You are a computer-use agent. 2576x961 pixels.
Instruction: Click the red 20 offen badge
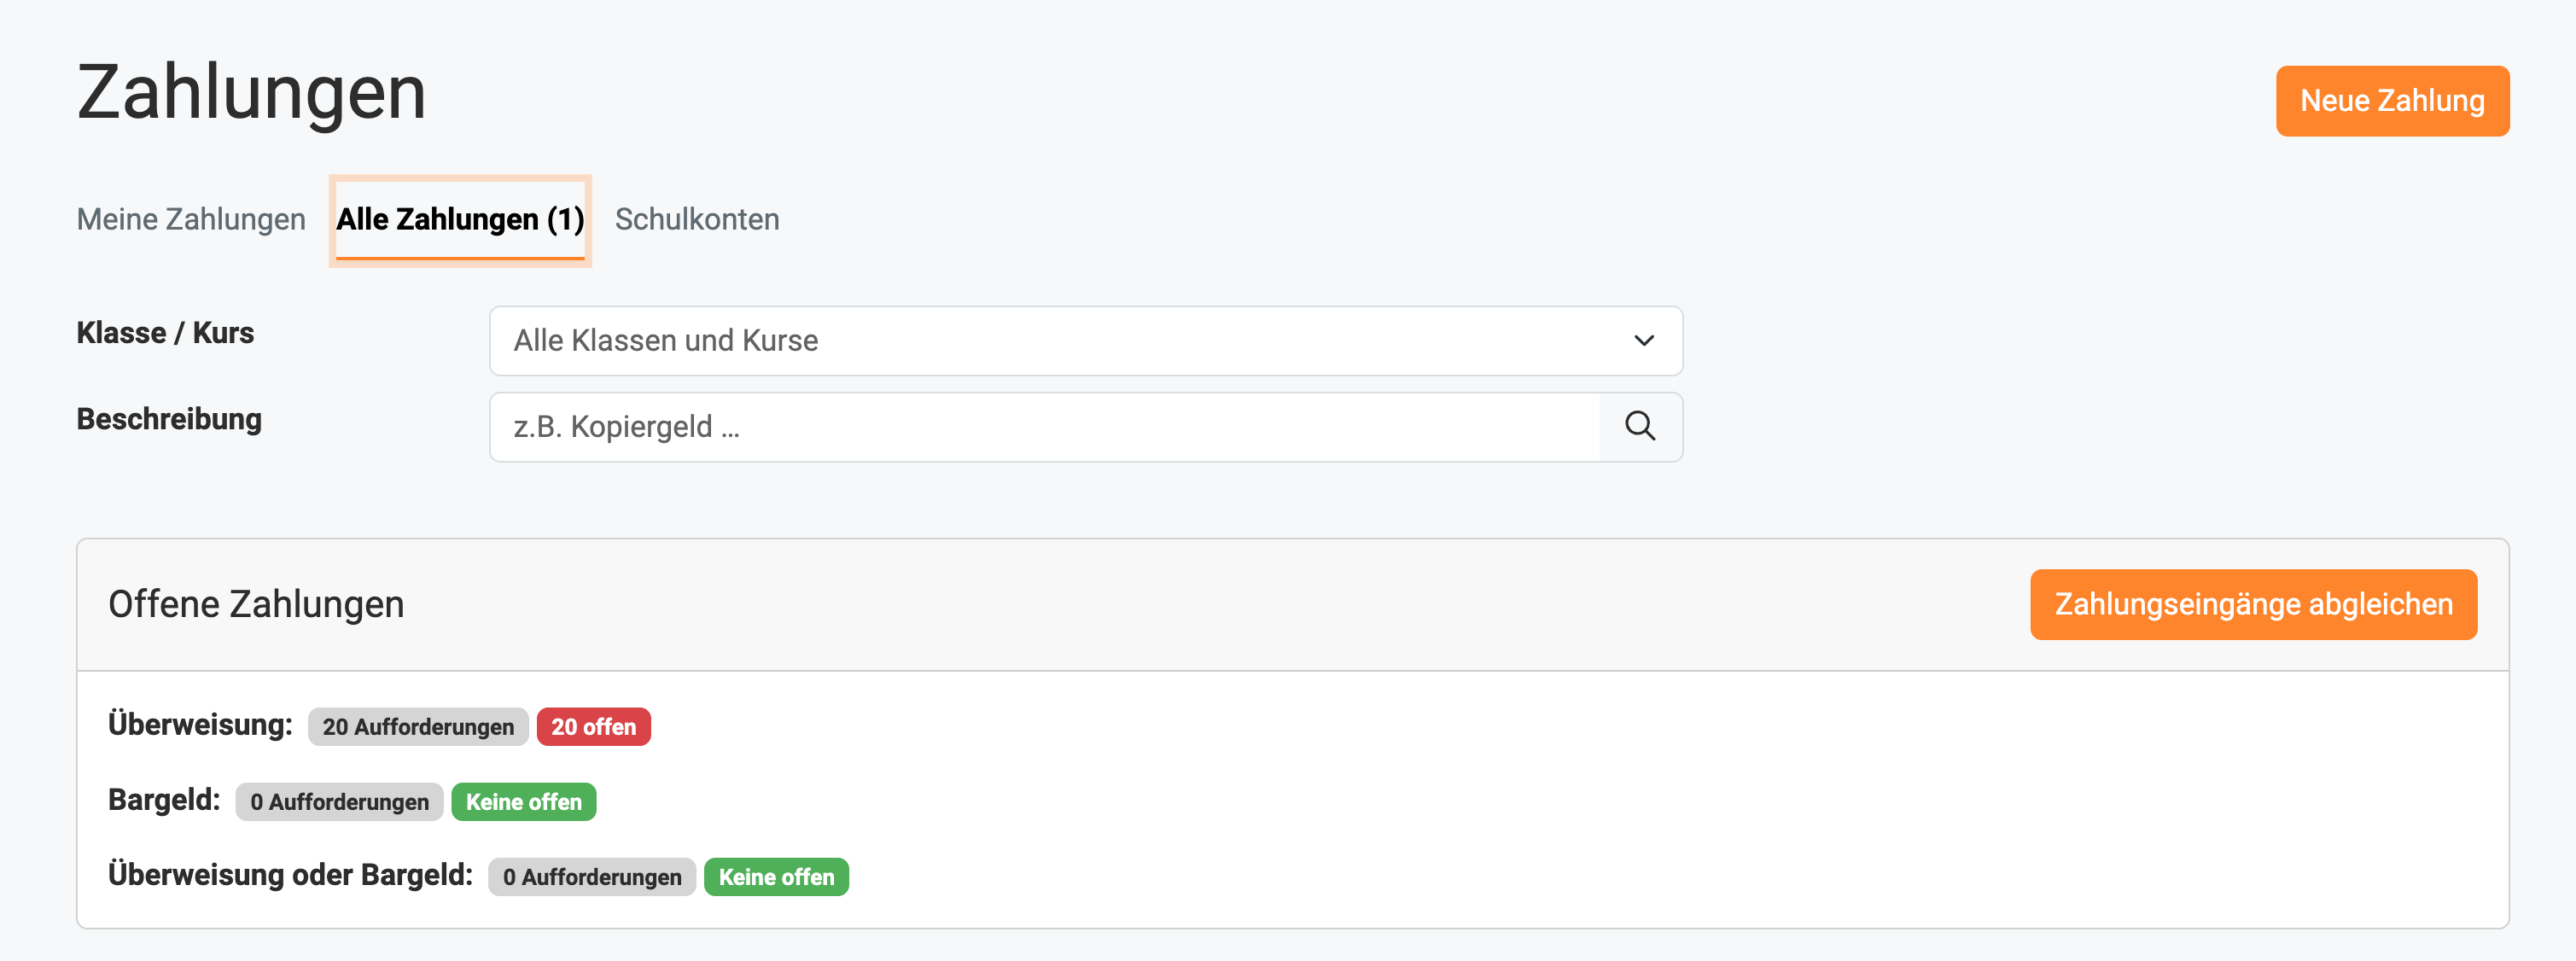[593, 727]
